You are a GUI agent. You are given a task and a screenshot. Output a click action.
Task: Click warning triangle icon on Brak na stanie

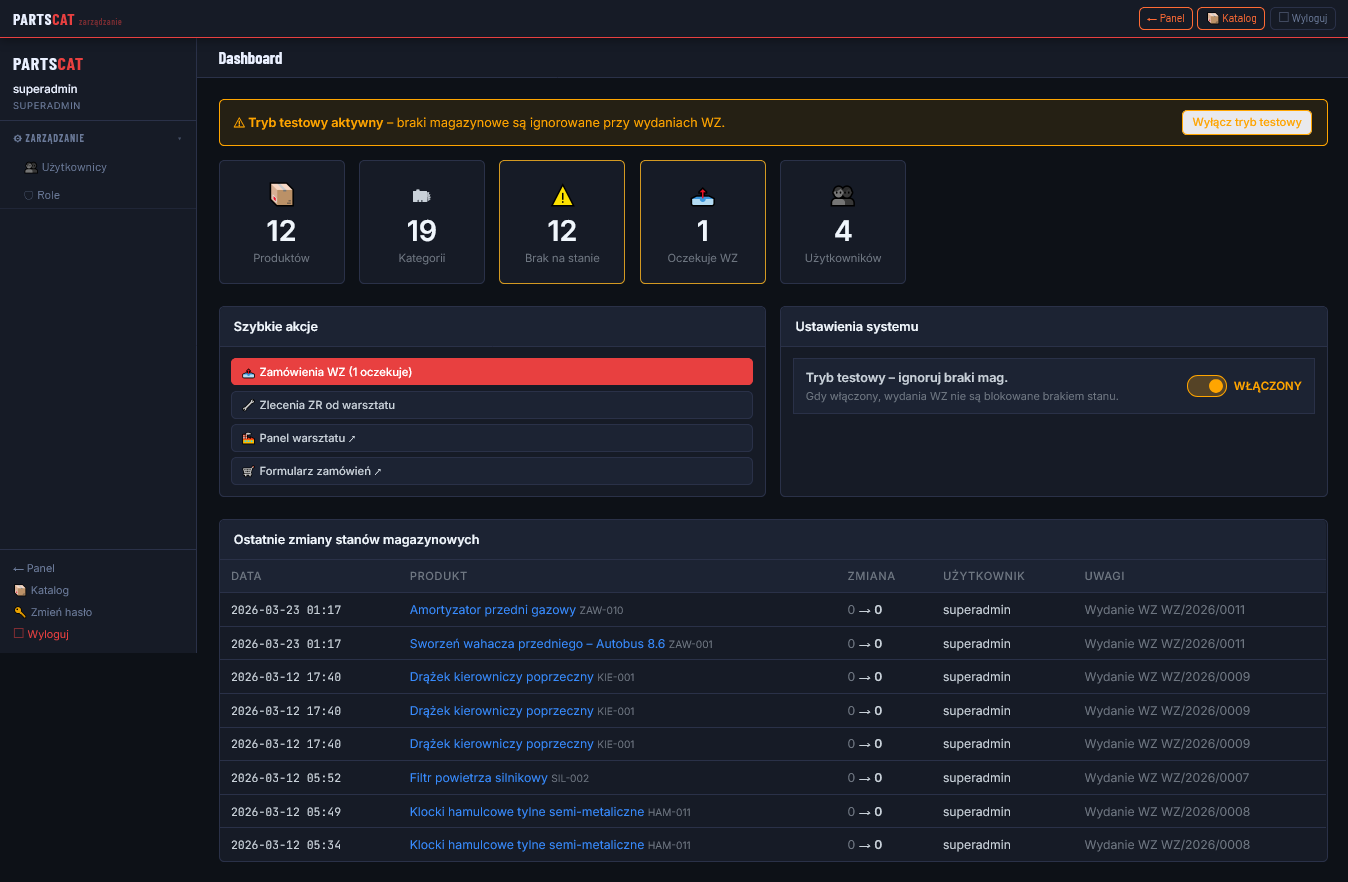[562, 196]
